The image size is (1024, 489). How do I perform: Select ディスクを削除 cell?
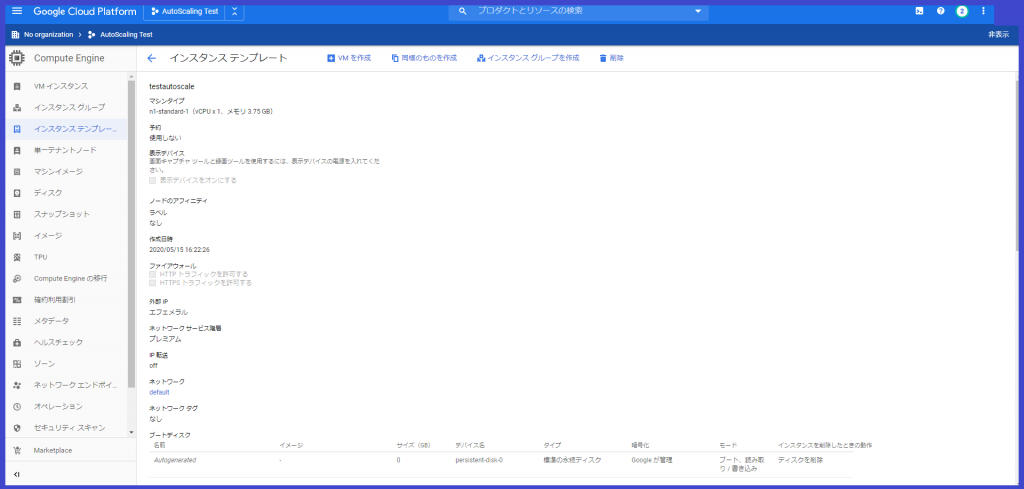(801, 460)
